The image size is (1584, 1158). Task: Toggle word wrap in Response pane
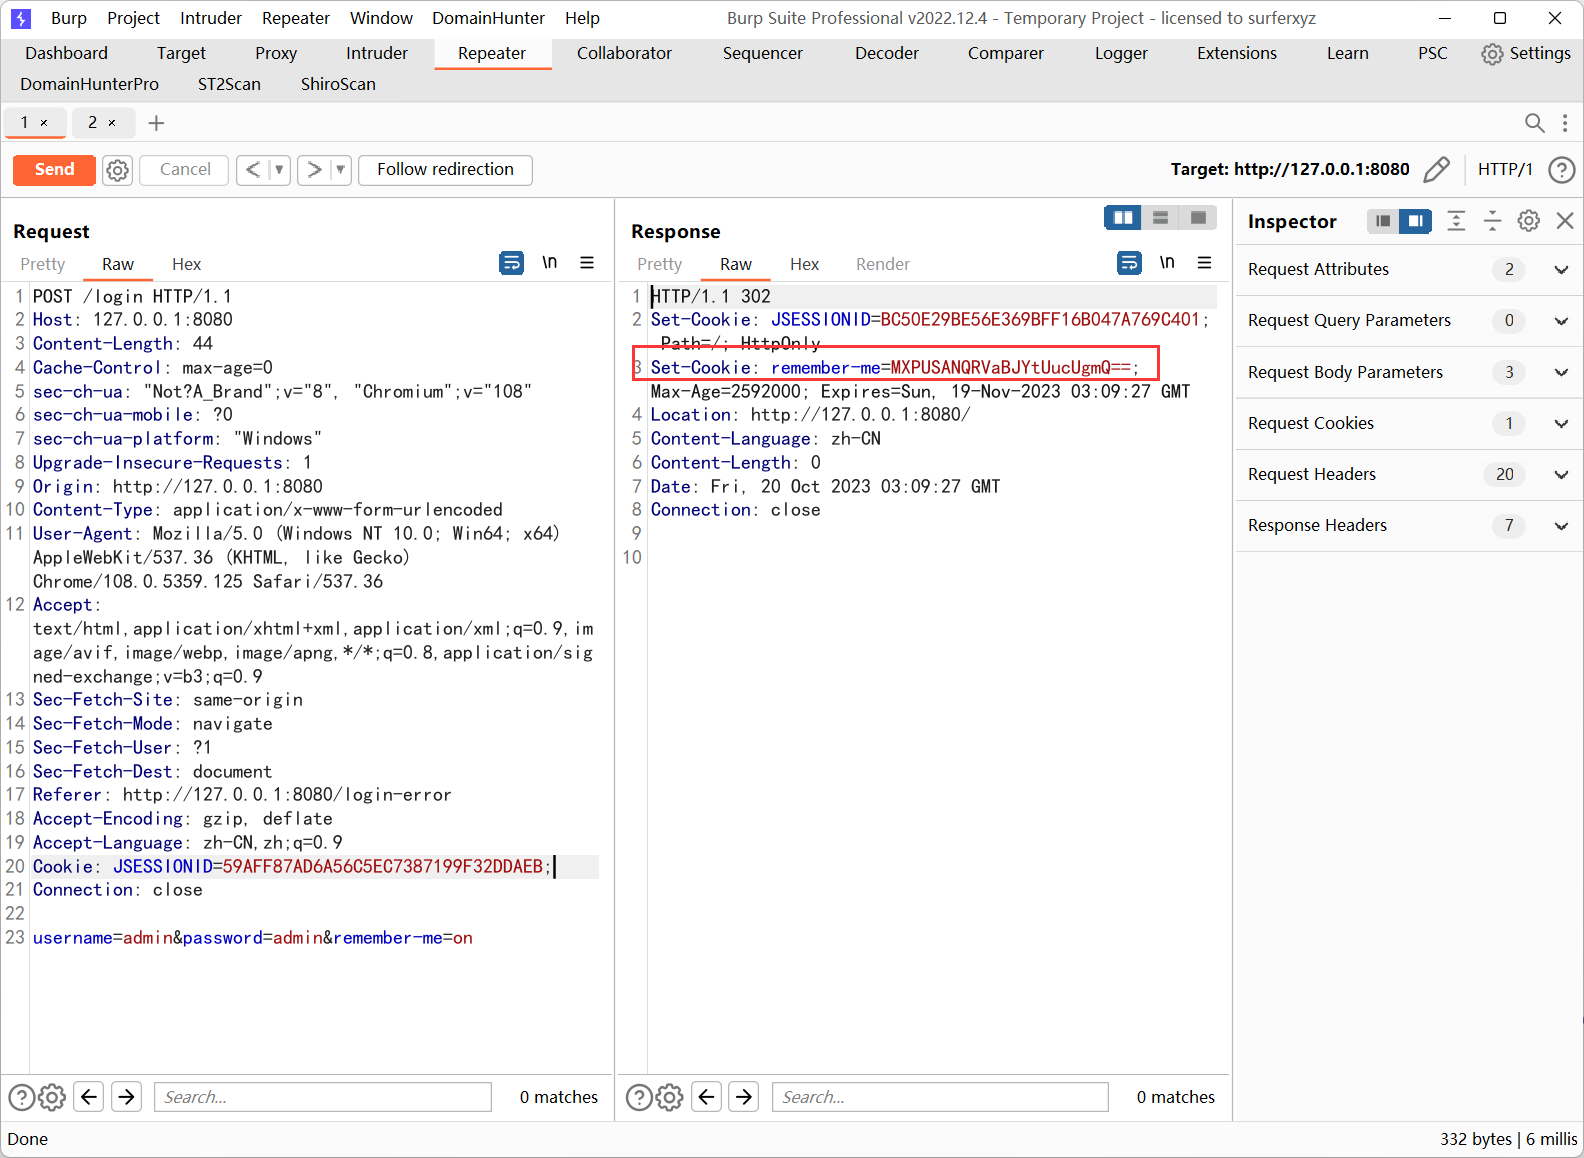click(x=1129, y=263)
